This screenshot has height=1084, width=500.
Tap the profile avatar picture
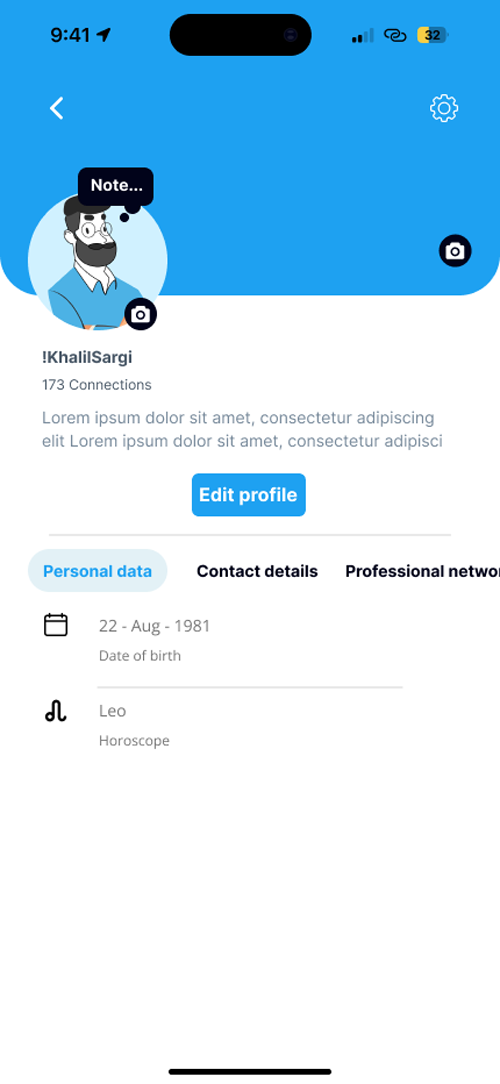coord(98,261)
